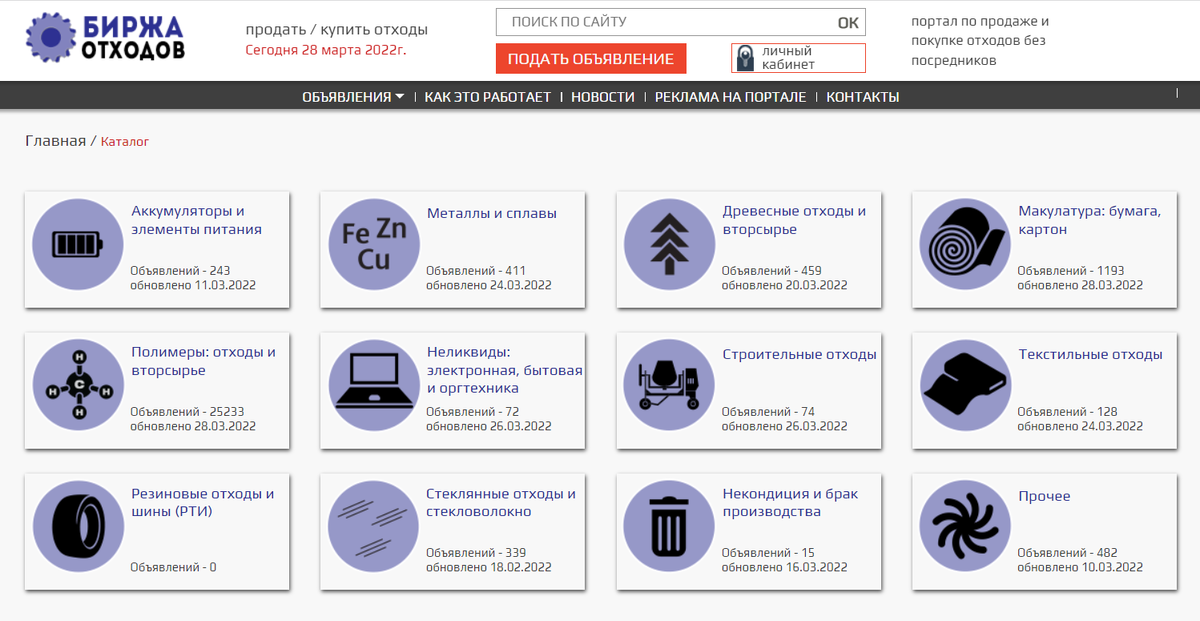Click 'обновлено 10.03.2022' text
This screenshot has width=1200, height=621.
[x=1080, y=567]
